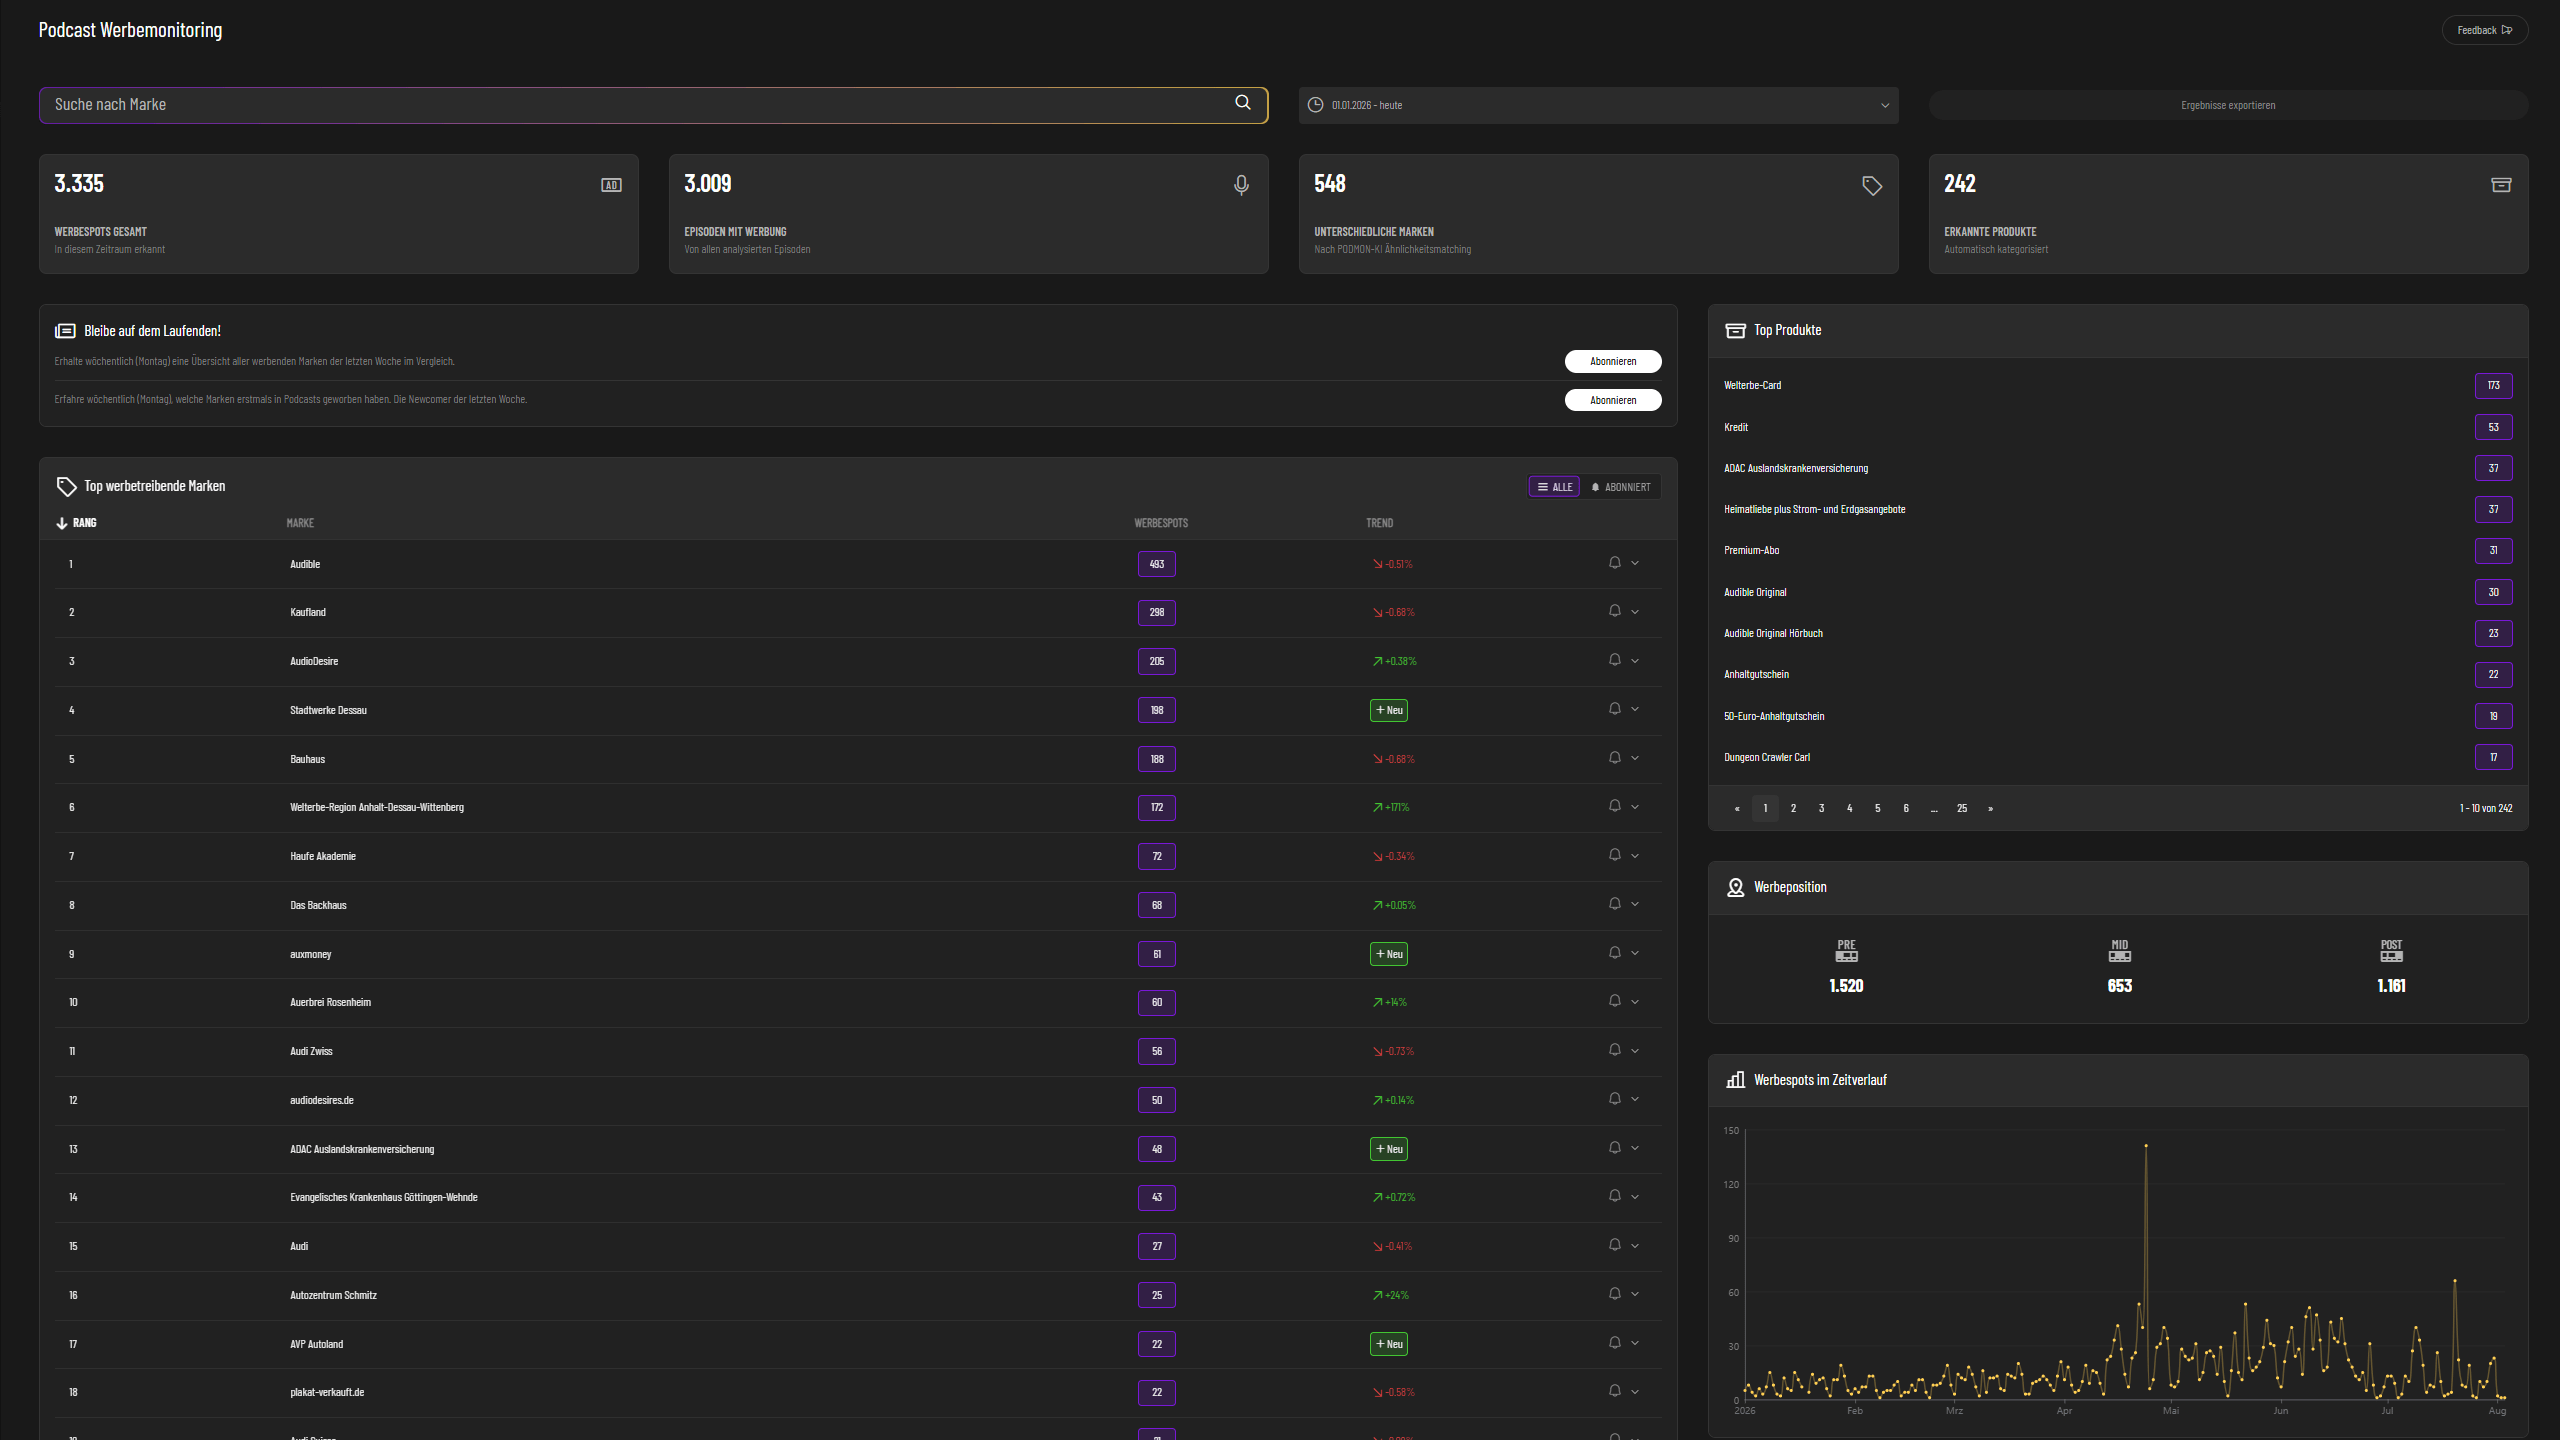Click the archive icon beside Top Produkte
2560x1440 pixels.
tap(1736, 331)
